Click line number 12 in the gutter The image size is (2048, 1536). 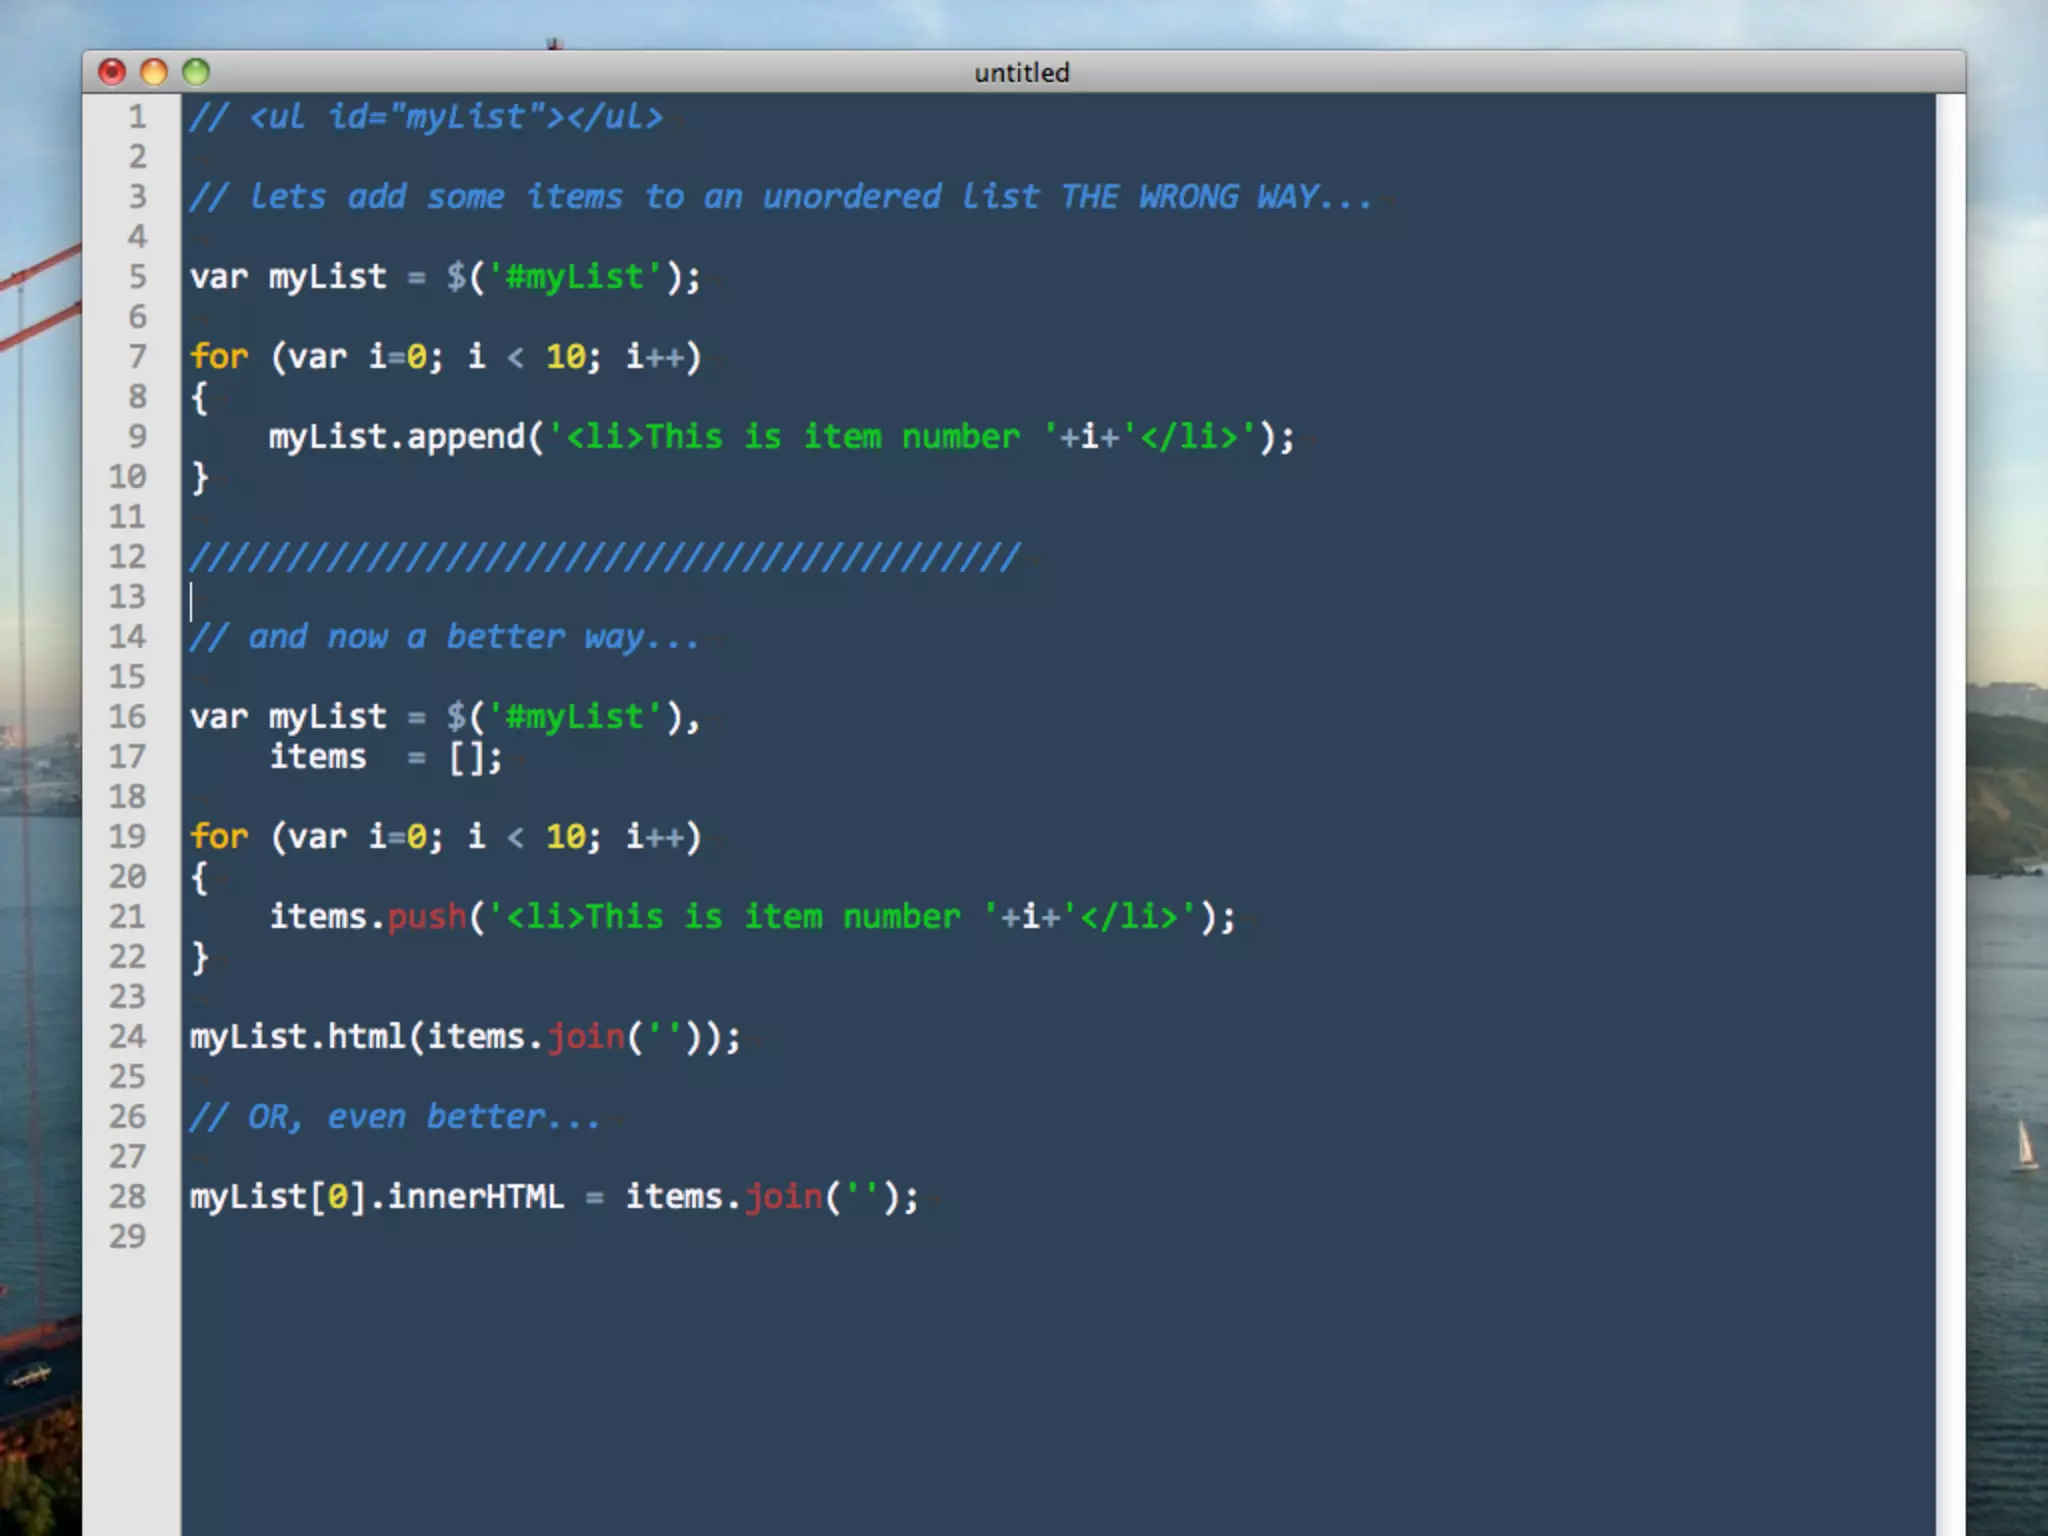pyautogui.click(x=127, y=557)
